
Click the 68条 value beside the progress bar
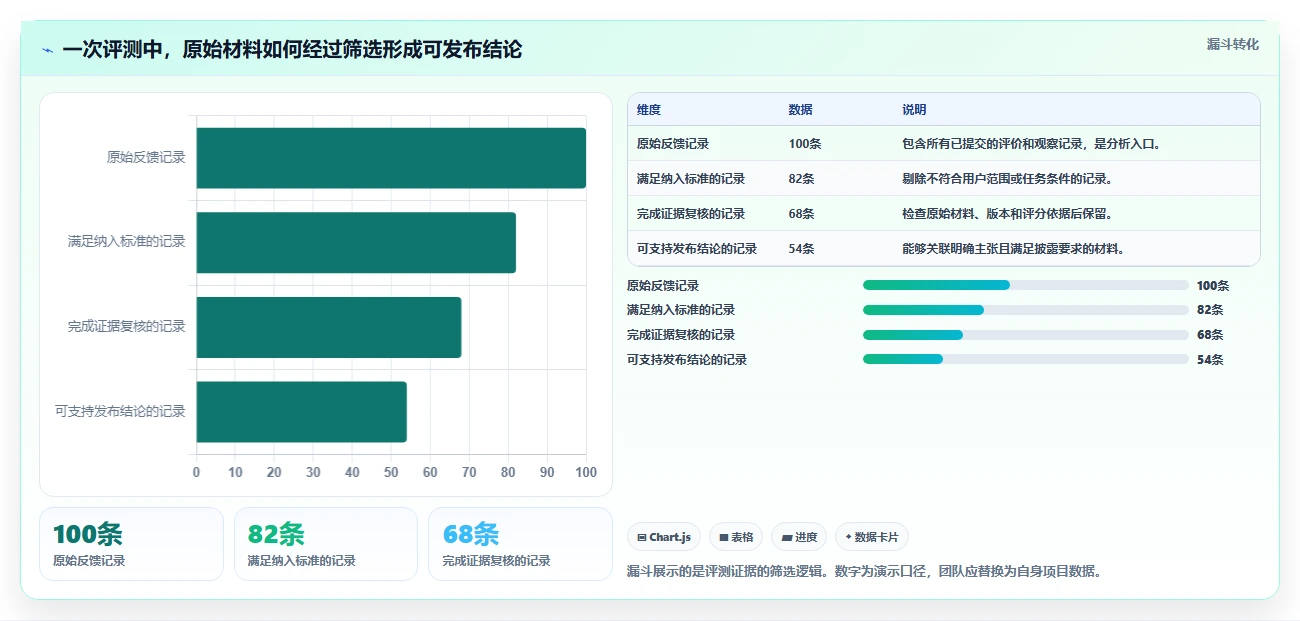coord(1210,335)
